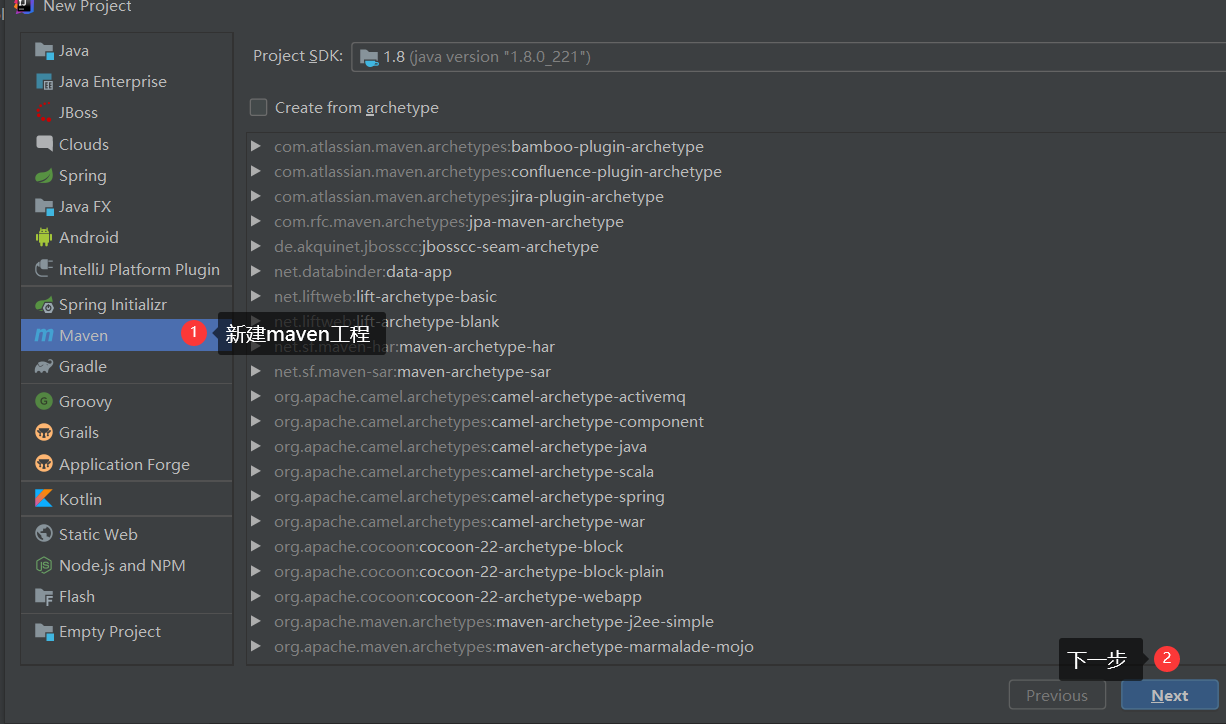1226x724 pixels.
Task: Select Application Forge label
Action: pos(124,464)
